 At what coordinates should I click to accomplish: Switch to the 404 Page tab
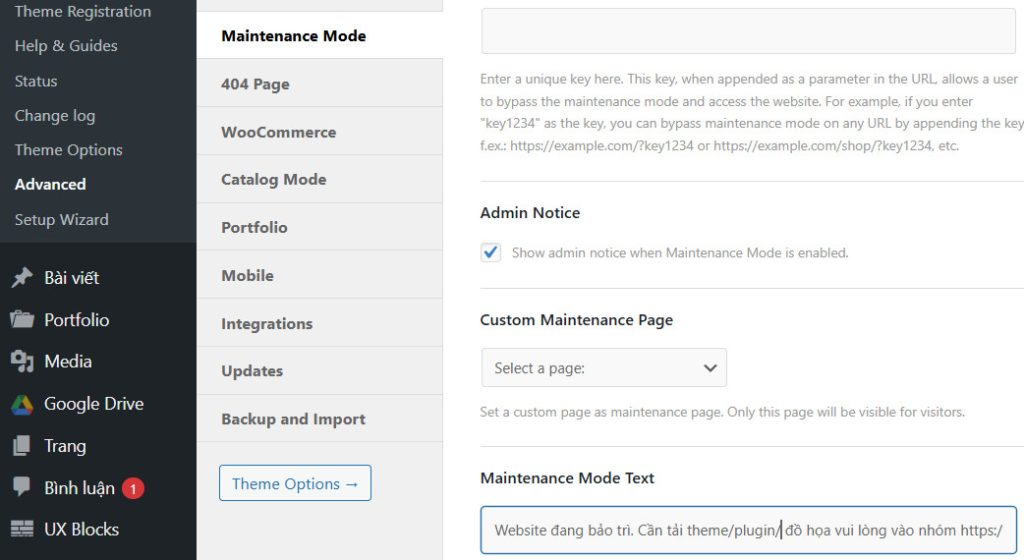(319, 84)
